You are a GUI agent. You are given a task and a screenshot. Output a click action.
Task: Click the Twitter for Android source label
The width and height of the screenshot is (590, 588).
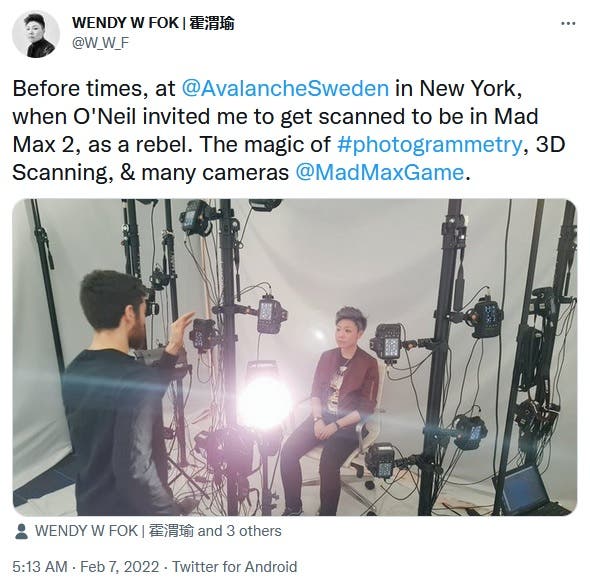[235, 567]
